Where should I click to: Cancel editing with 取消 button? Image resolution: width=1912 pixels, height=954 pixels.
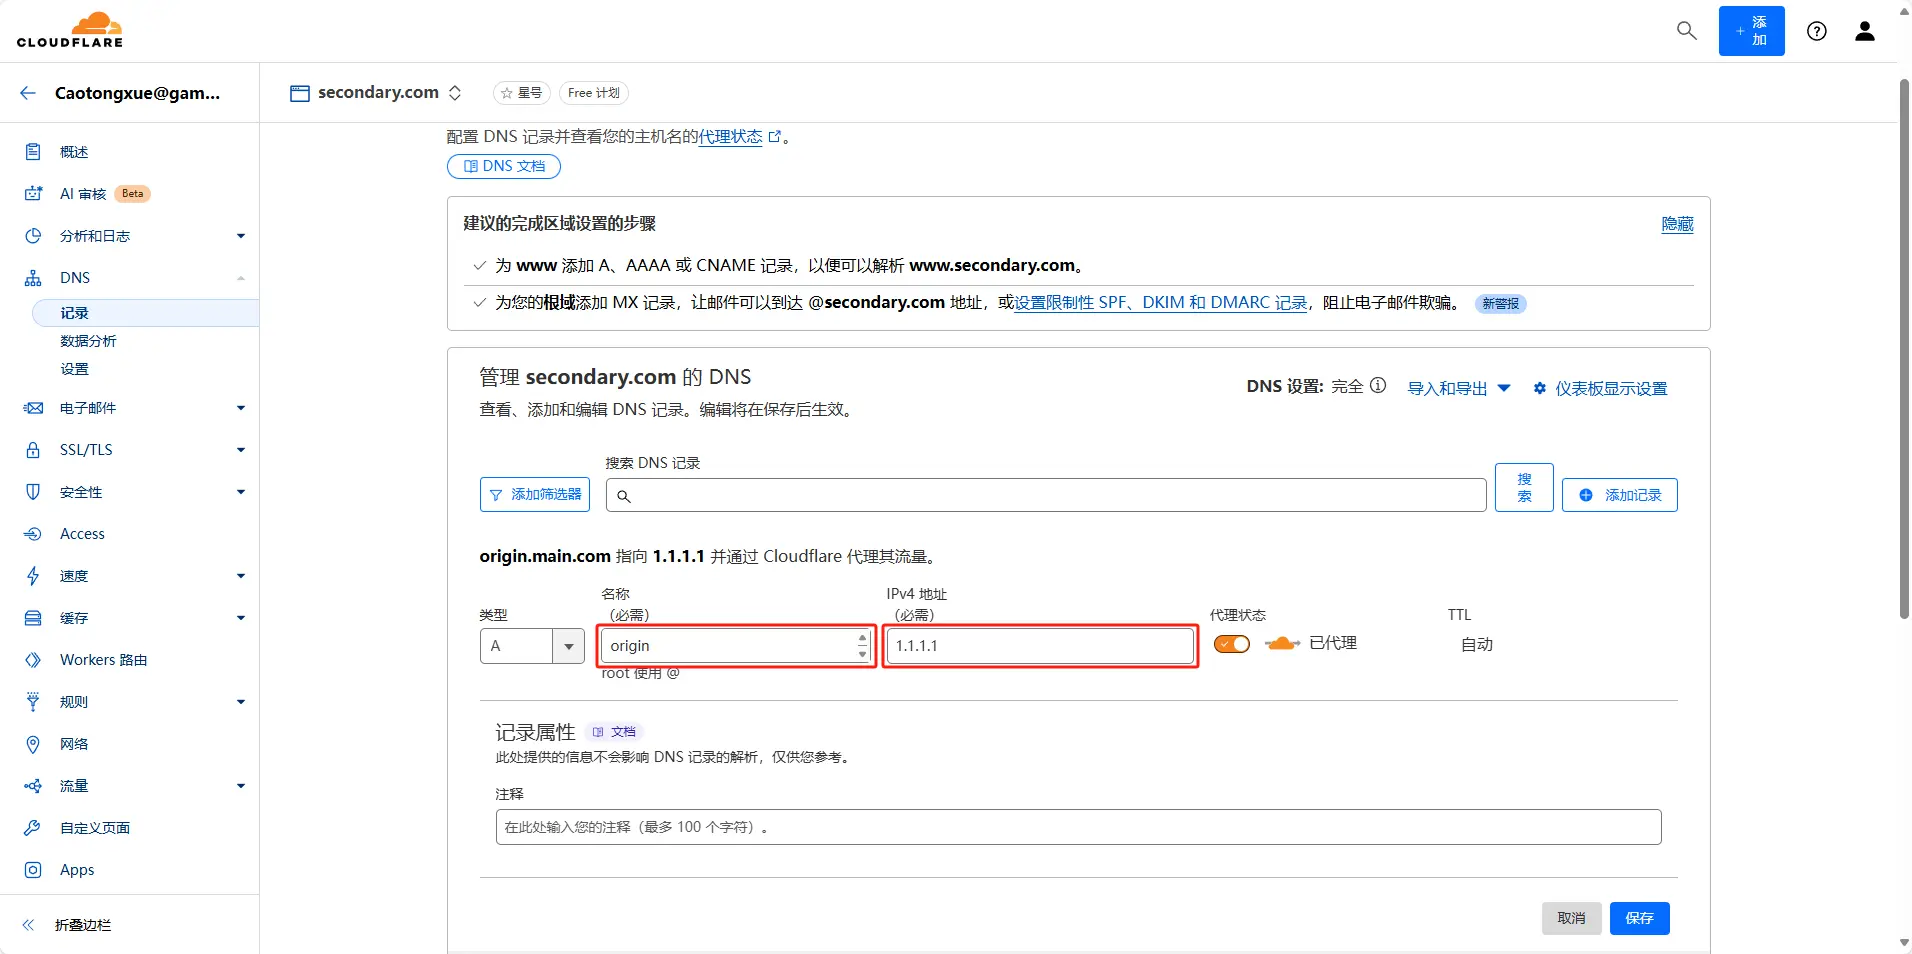pyautogui.click(x=1571, y=918)
